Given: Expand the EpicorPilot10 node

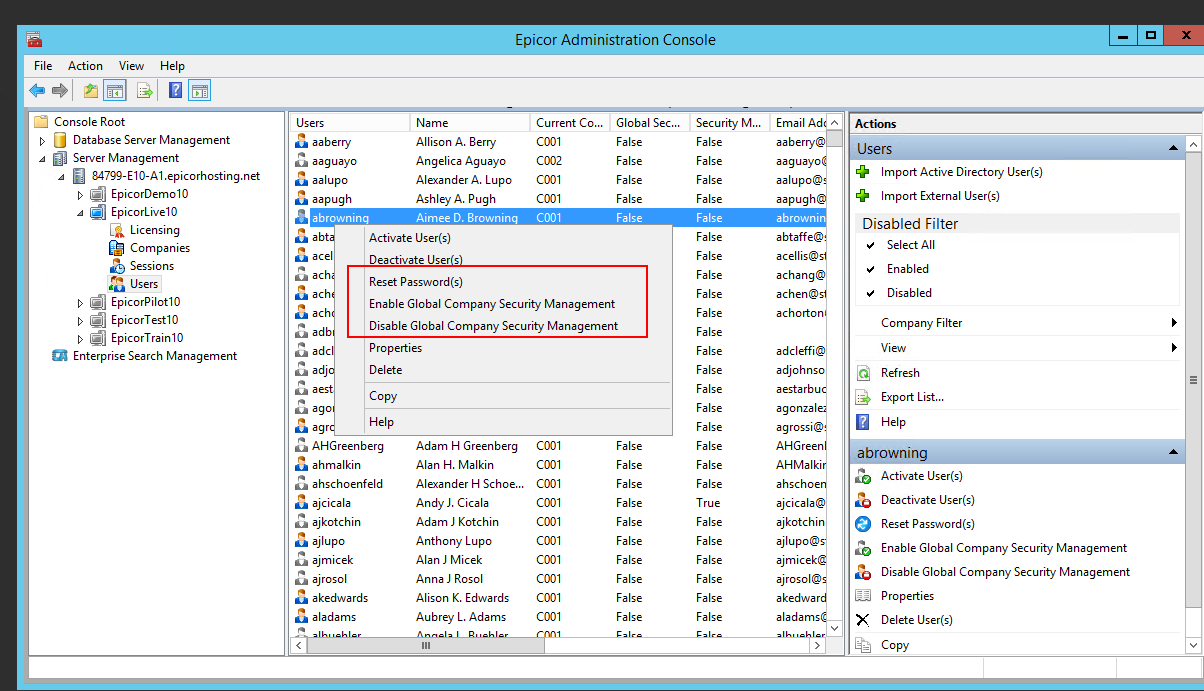Looking at the screenshot, I should click(x=81, y=302).
